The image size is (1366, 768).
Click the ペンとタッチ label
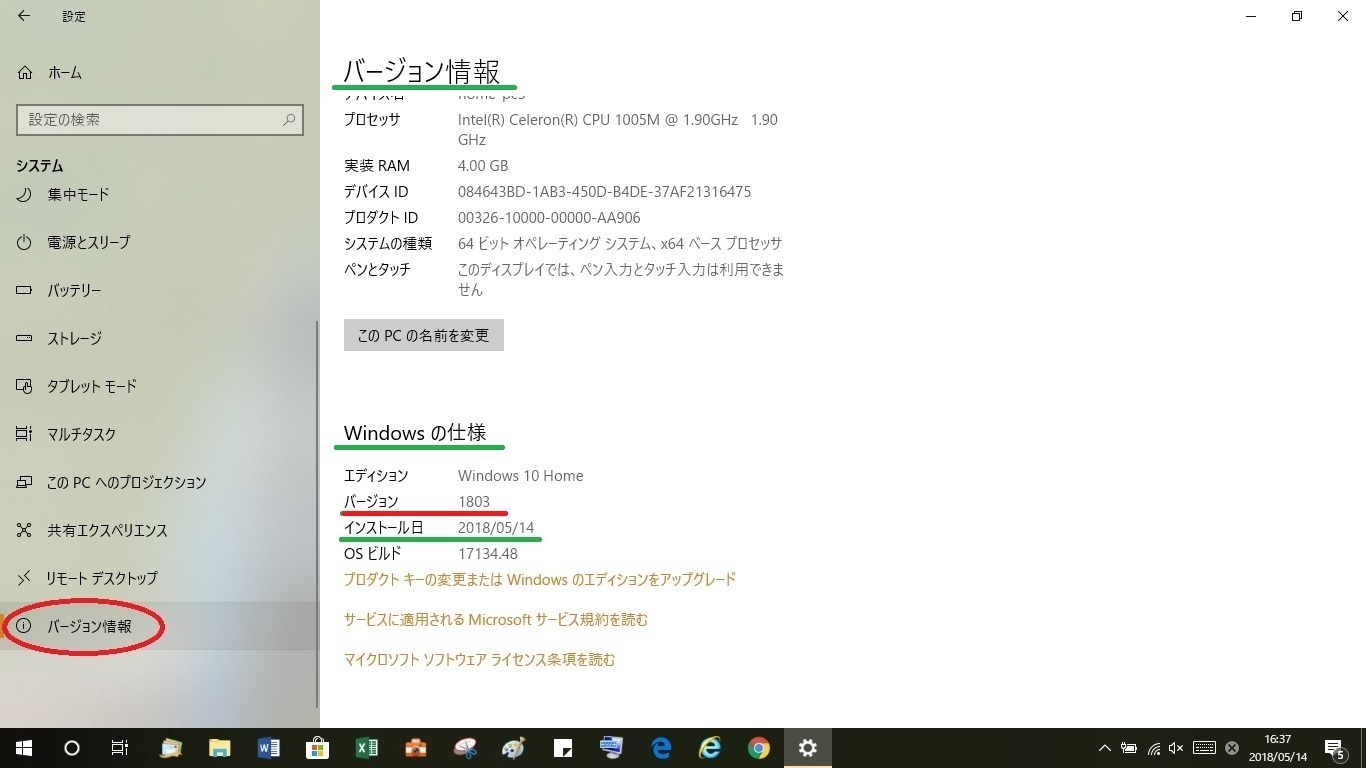(377, 269)
